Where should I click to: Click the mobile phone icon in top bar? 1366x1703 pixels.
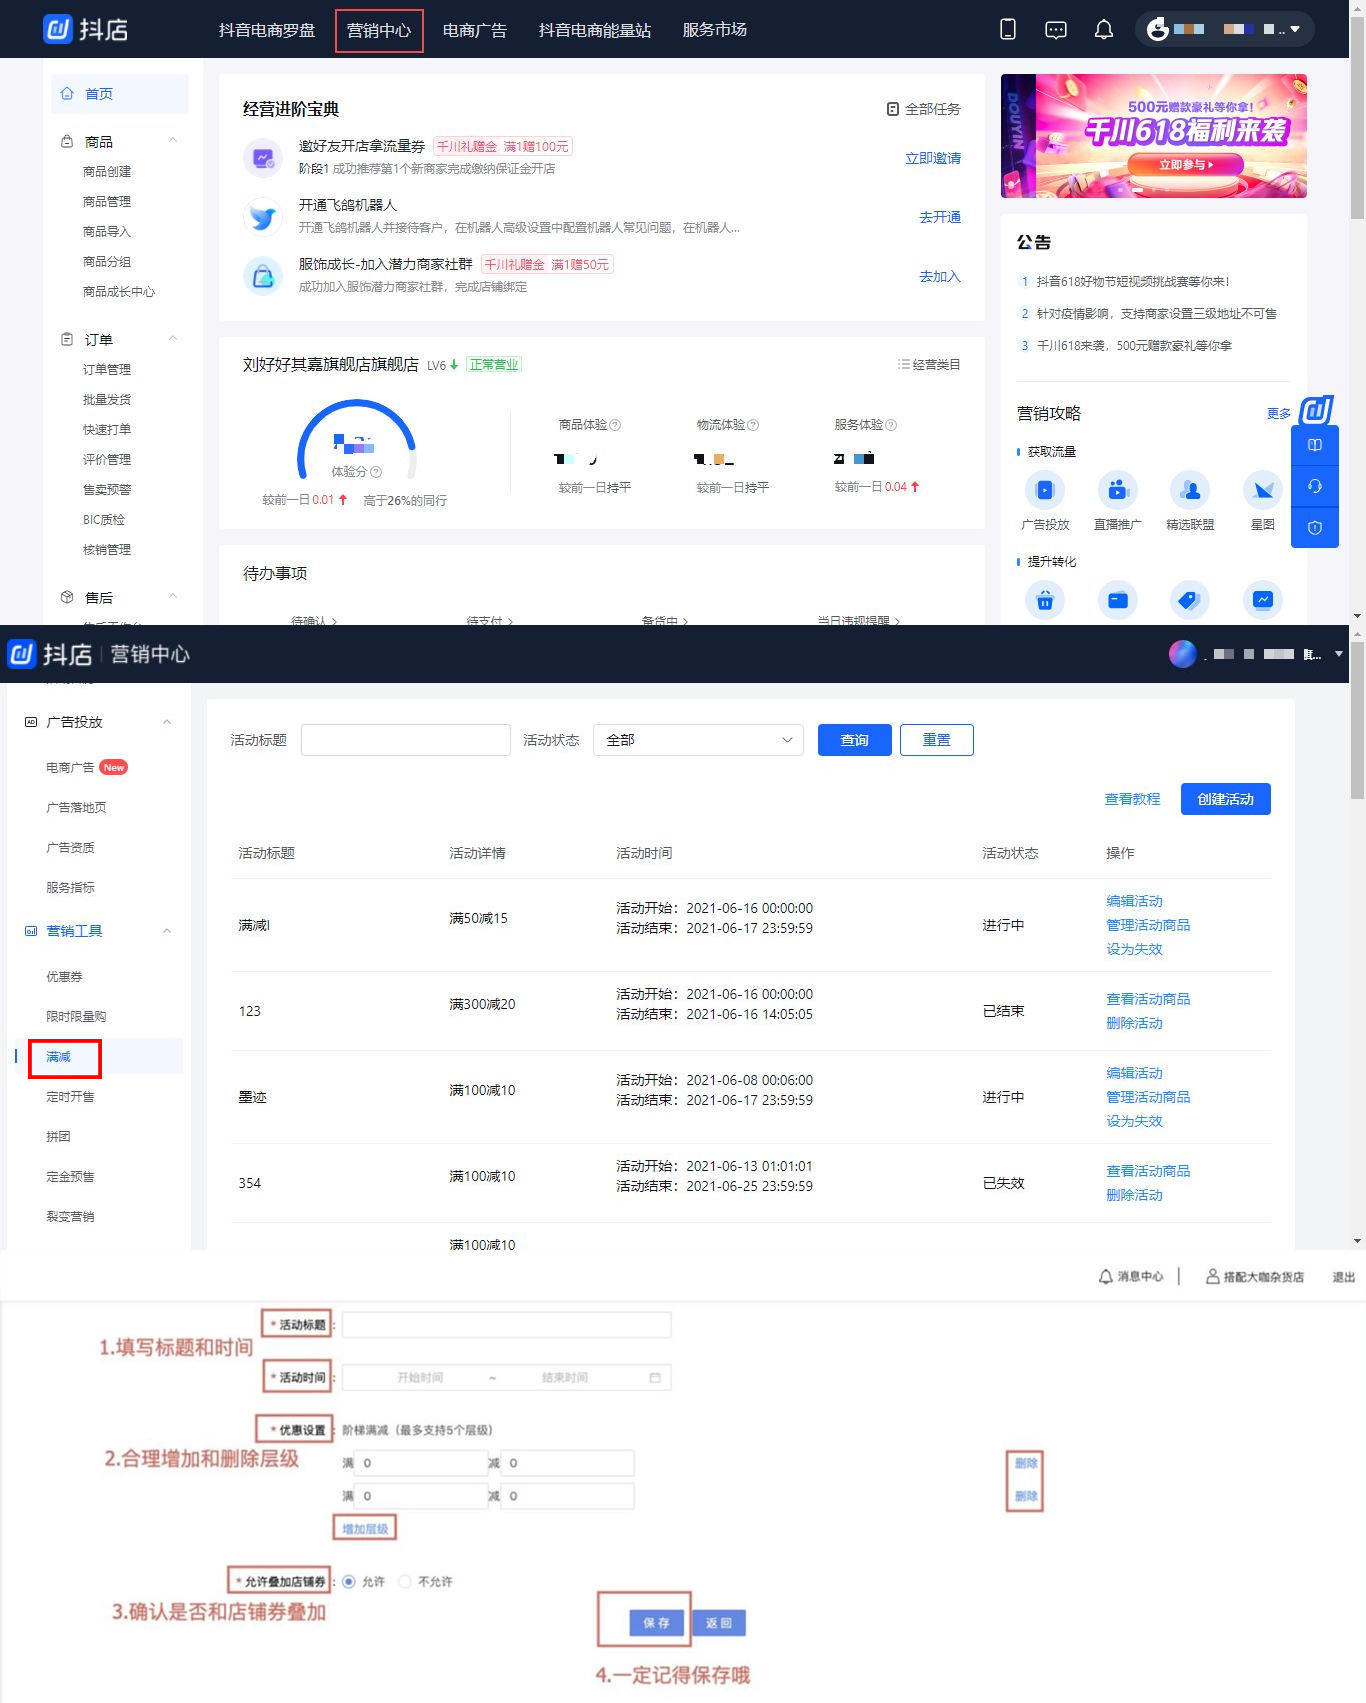point(1008,30)
